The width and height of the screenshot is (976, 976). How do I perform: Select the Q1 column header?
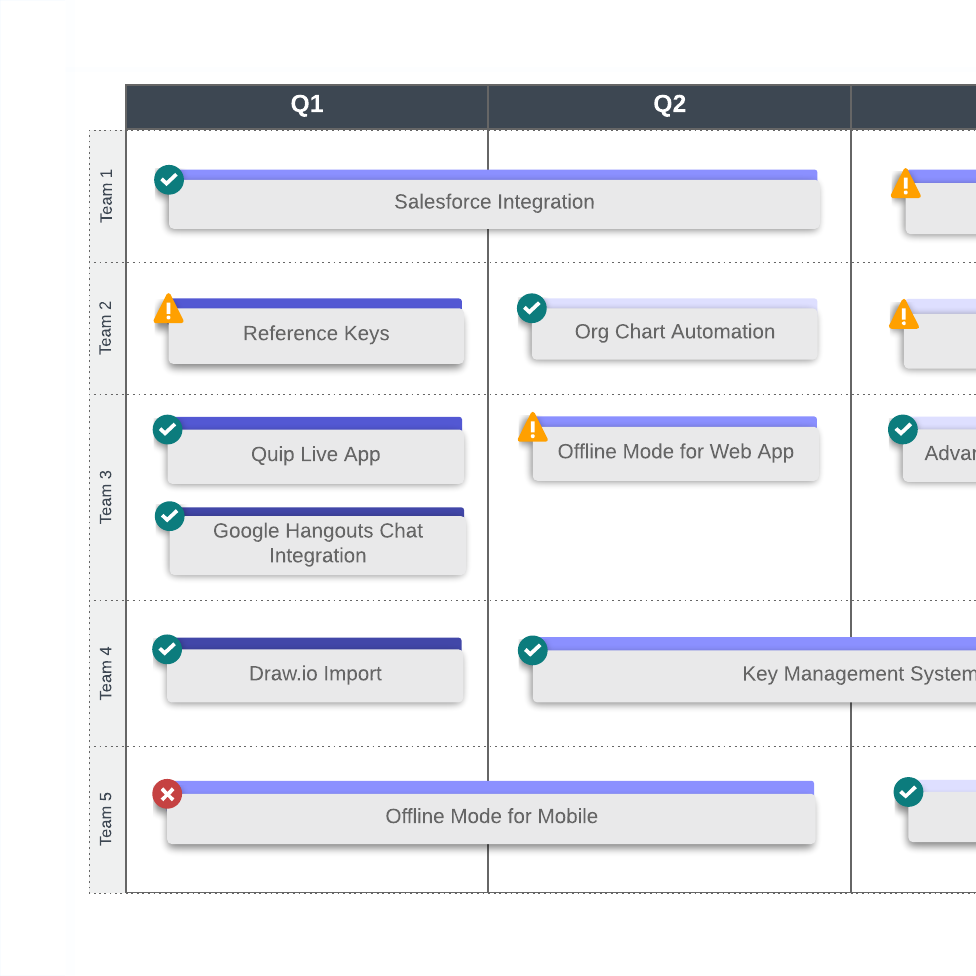[x=307, y=106]
